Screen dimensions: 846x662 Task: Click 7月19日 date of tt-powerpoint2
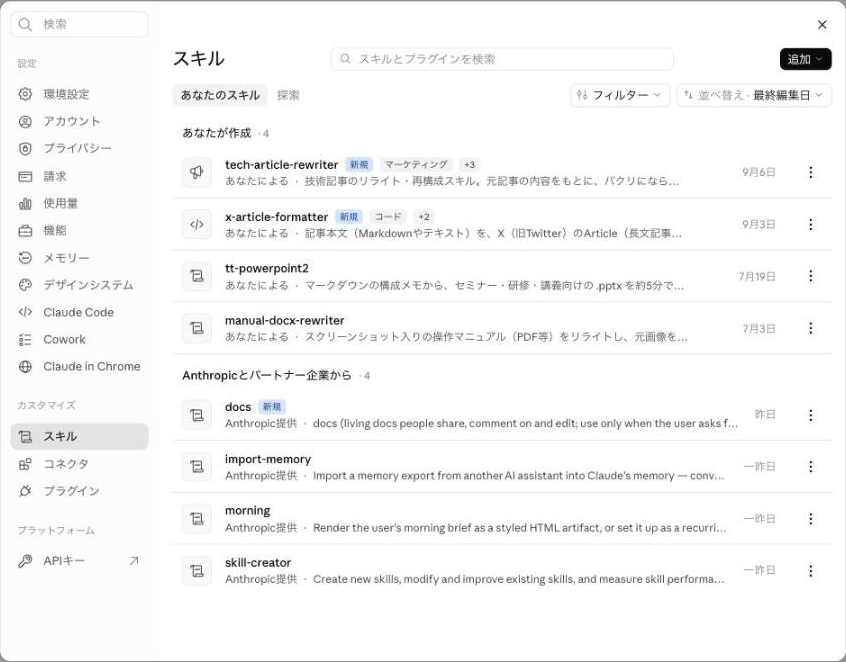click(x=757, y=277)
